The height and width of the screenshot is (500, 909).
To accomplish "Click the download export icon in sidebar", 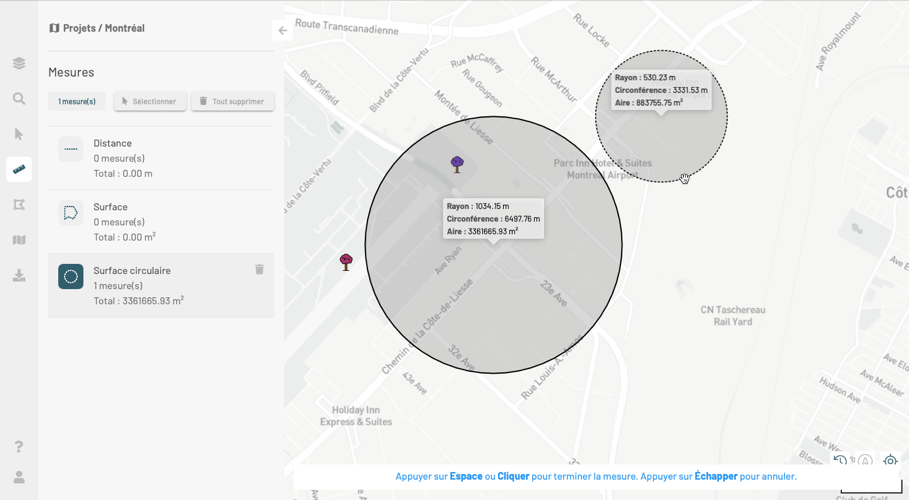I will [19, 276].
